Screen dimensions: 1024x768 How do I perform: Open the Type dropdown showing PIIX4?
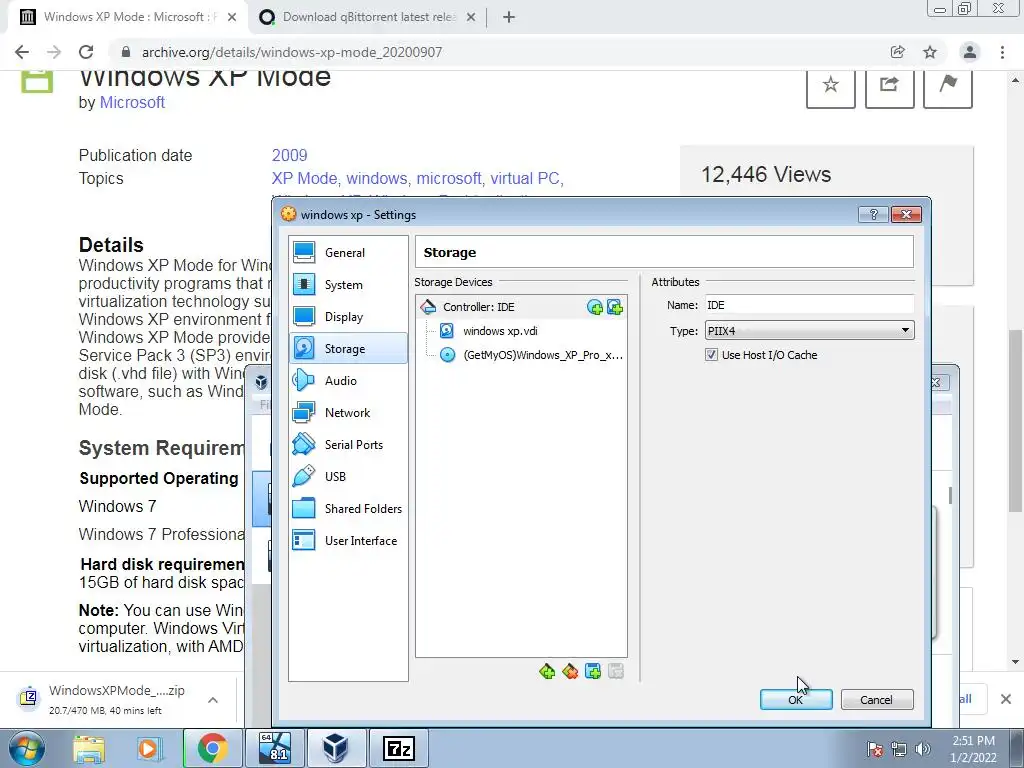pyautogui.click(x=809, y=330)
